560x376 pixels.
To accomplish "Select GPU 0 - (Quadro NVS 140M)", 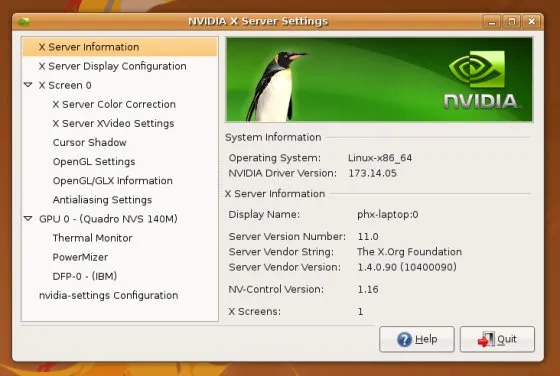I will 108,219.
